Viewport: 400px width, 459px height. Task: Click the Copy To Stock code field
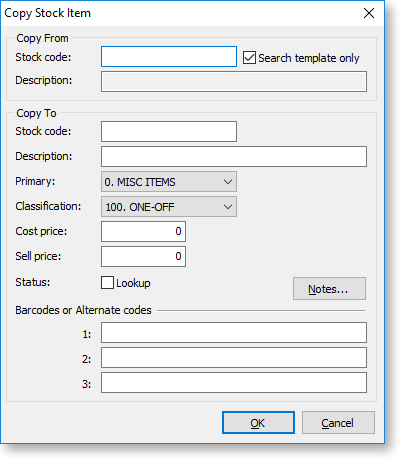(169, 132)
